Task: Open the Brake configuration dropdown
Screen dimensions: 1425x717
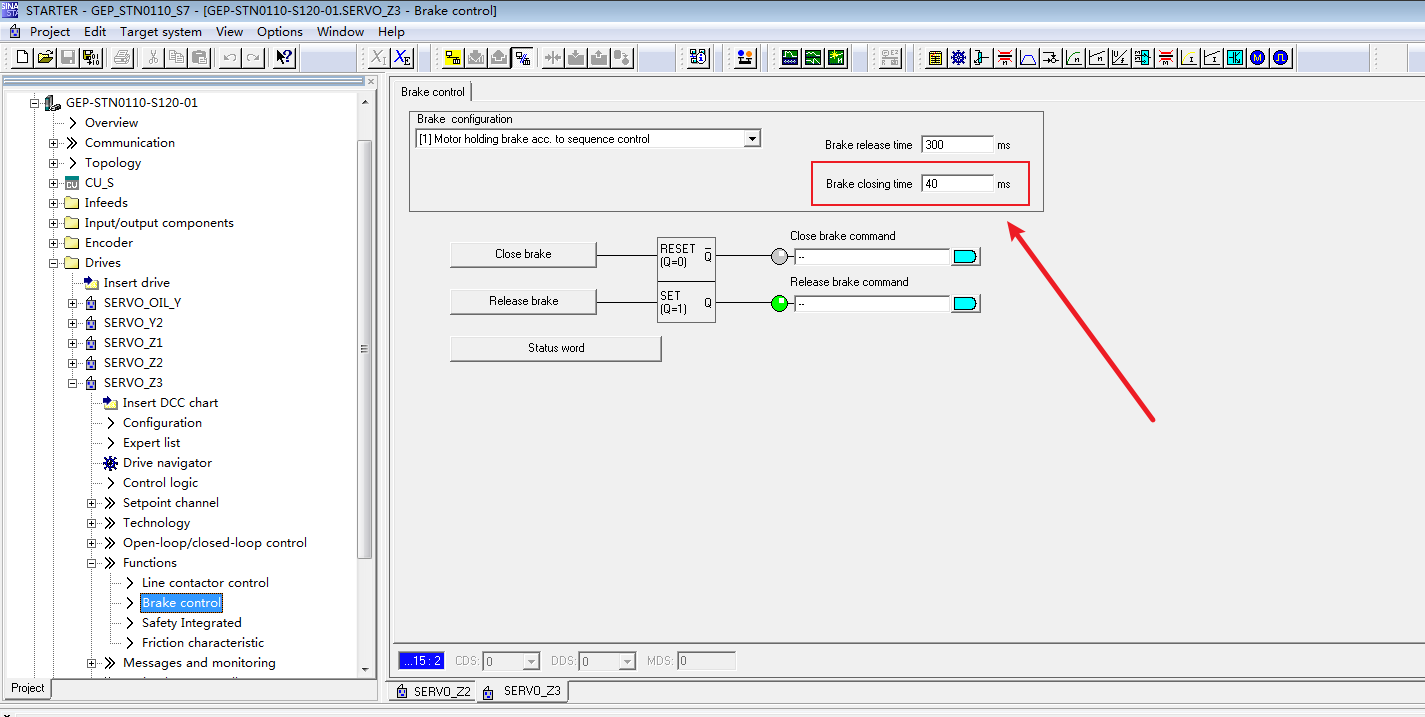Action: coord(752,139)
